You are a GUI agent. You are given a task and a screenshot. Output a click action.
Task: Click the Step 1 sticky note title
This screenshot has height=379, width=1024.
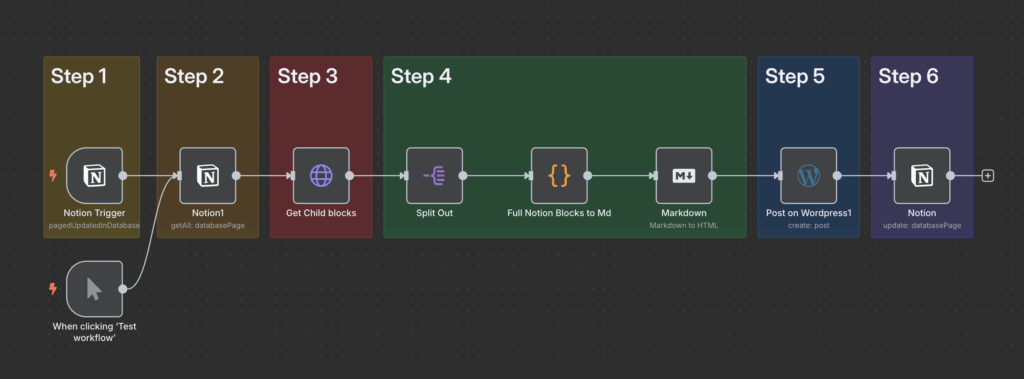point(79,76)
